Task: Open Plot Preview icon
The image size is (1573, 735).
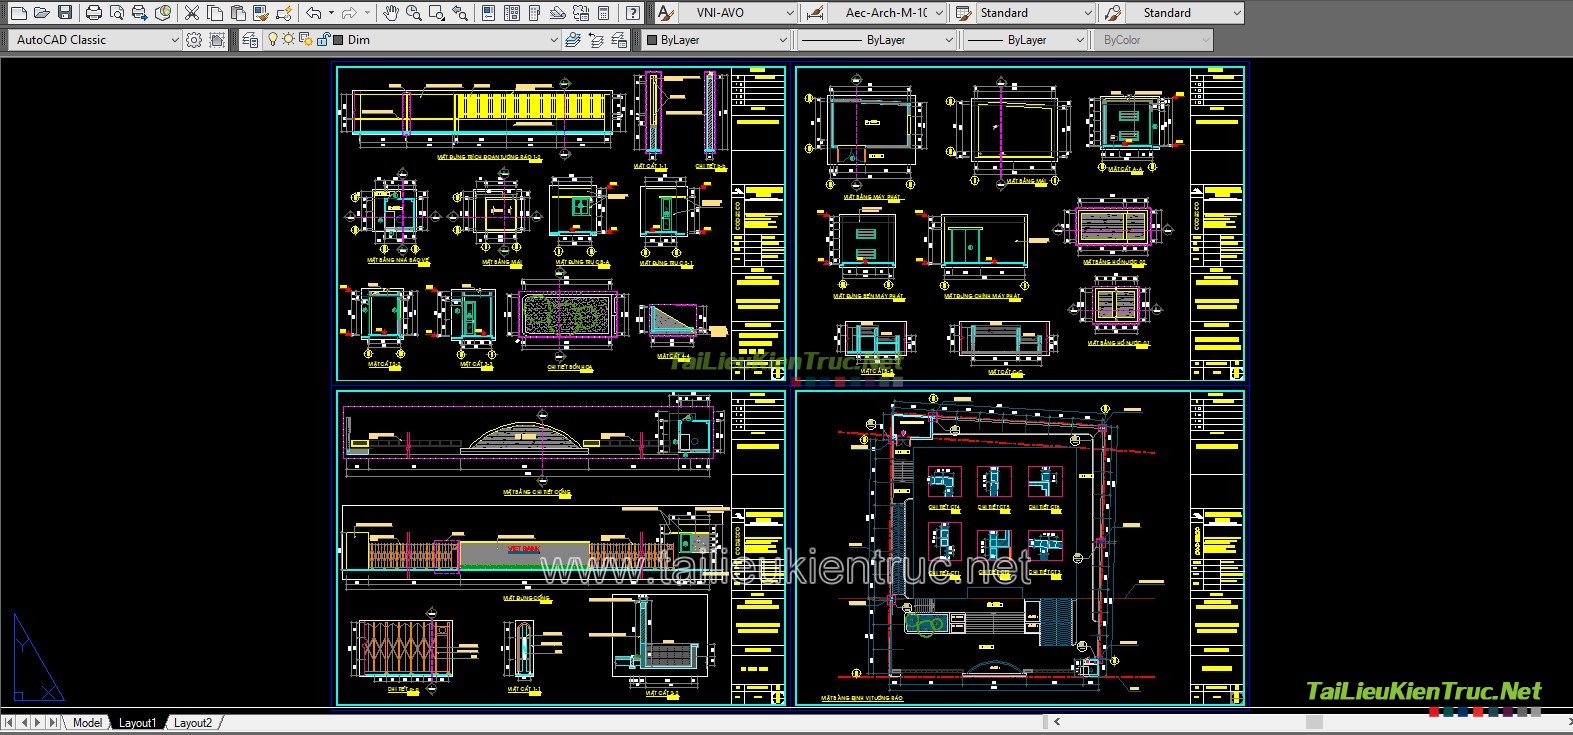Action: [116, 13]
